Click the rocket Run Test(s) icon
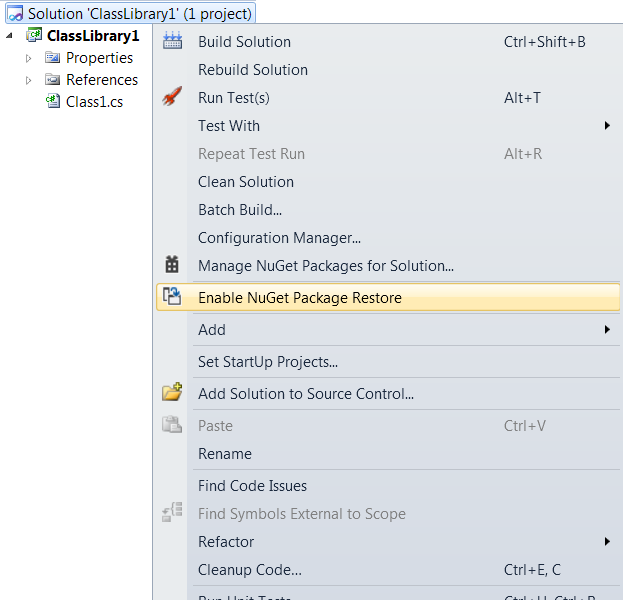 172,96
